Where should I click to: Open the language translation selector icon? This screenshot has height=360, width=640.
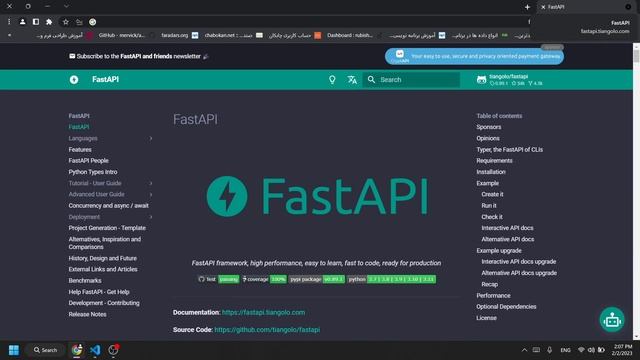tap(352, 80)
